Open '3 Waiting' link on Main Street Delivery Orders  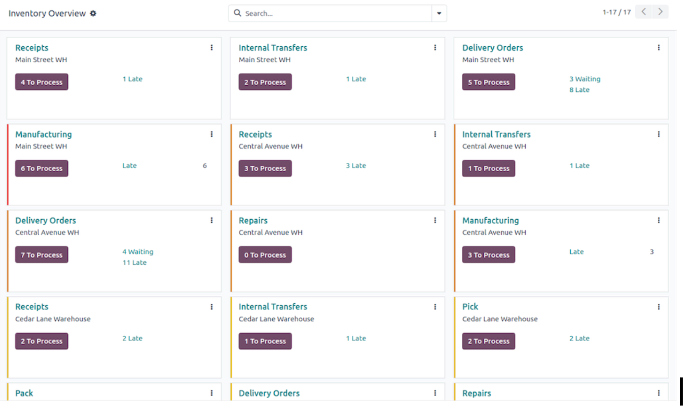point(584,78)
